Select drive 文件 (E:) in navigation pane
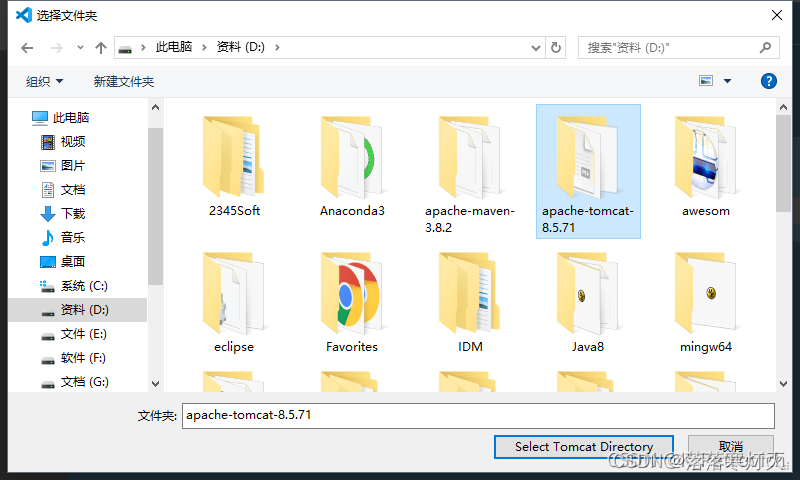 coord(74,334)
